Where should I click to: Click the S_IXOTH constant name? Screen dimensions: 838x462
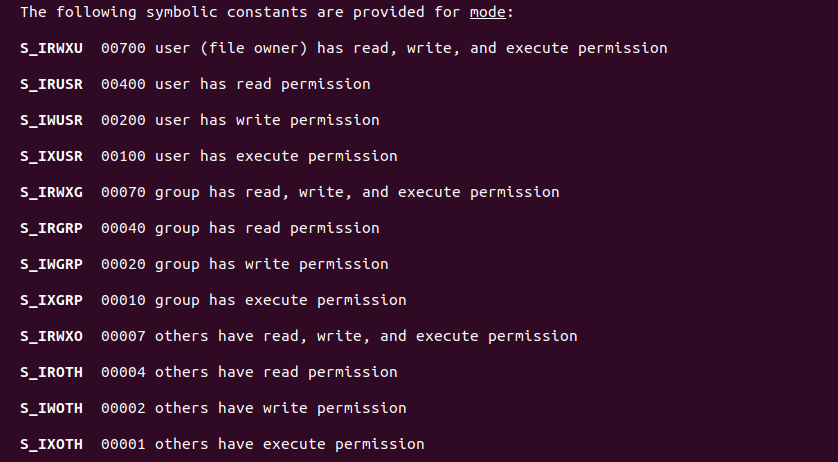tap(52, 444)
